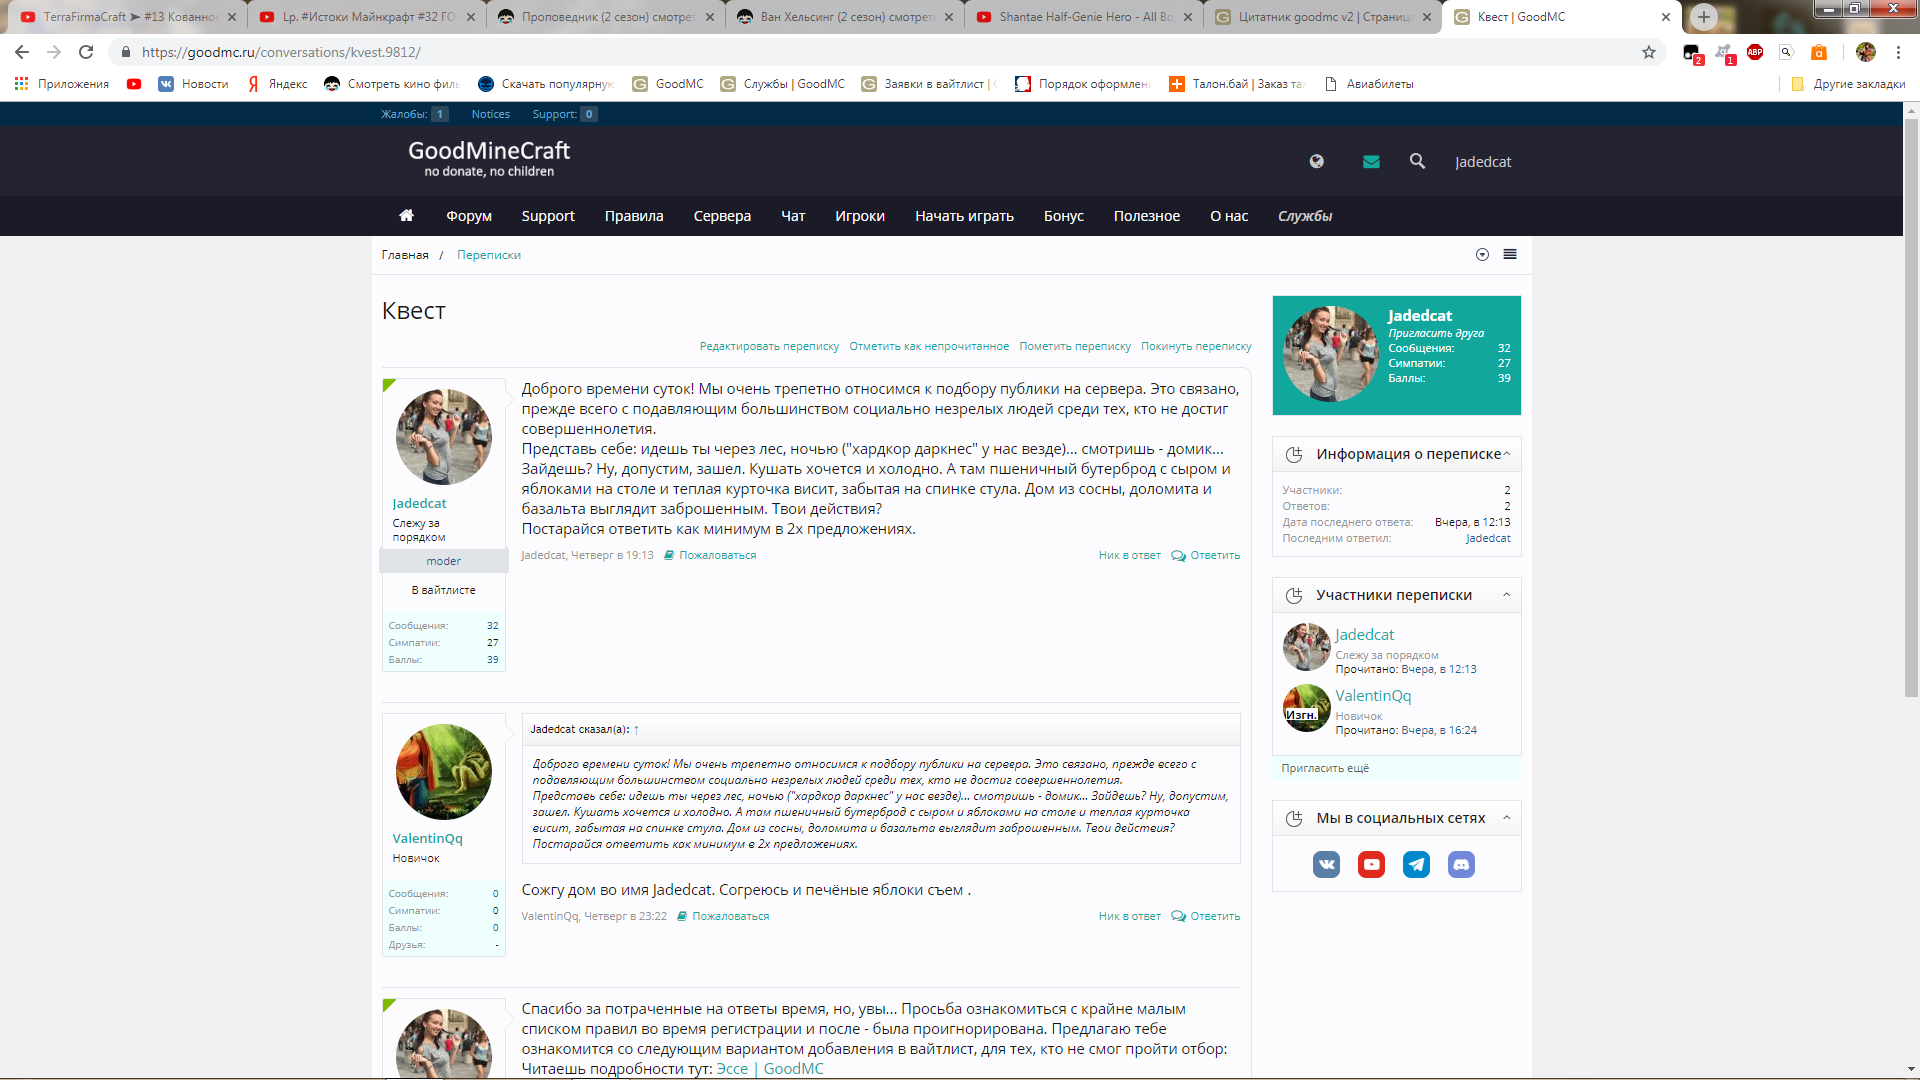Bookmark this page with star icon
This screenshot has width=1920, height=1080.
point(1649,52)
